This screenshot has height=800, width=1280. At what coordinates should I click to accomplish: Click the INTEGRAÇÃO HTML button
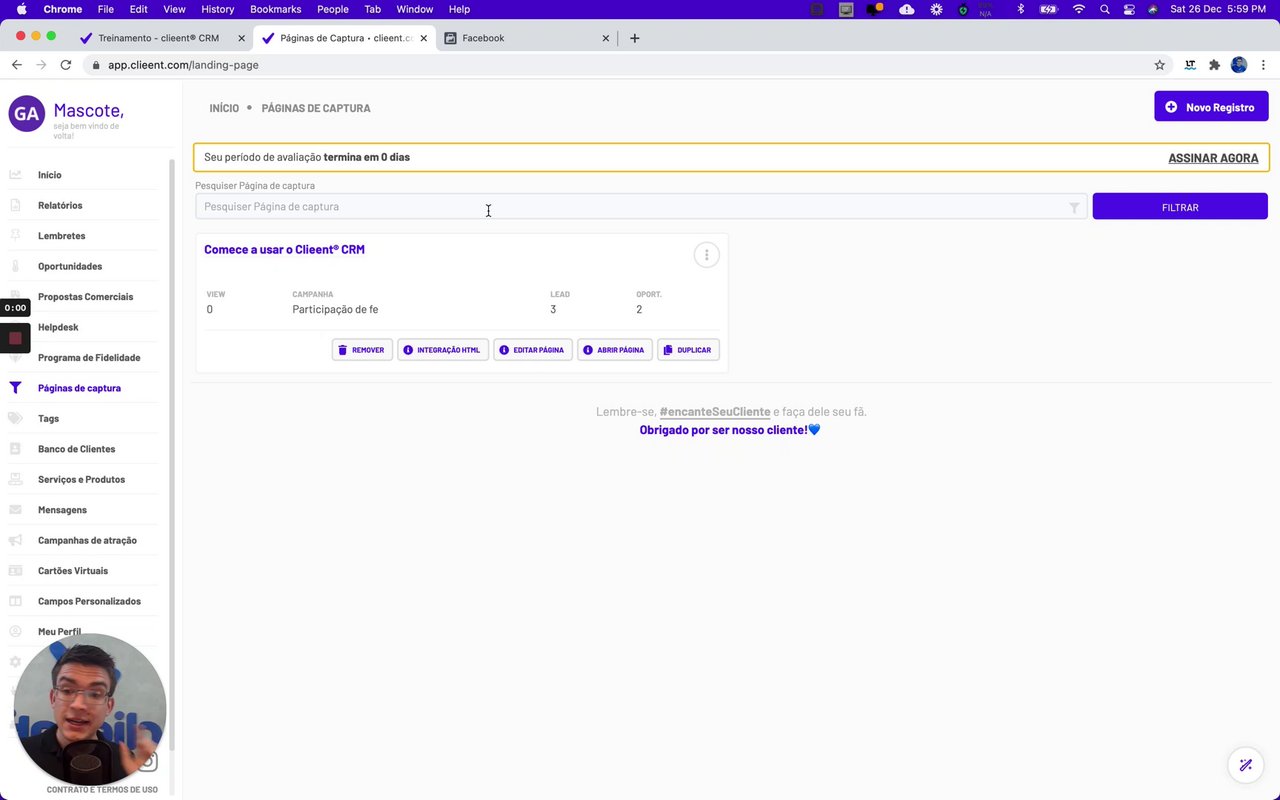pos(443,350)
